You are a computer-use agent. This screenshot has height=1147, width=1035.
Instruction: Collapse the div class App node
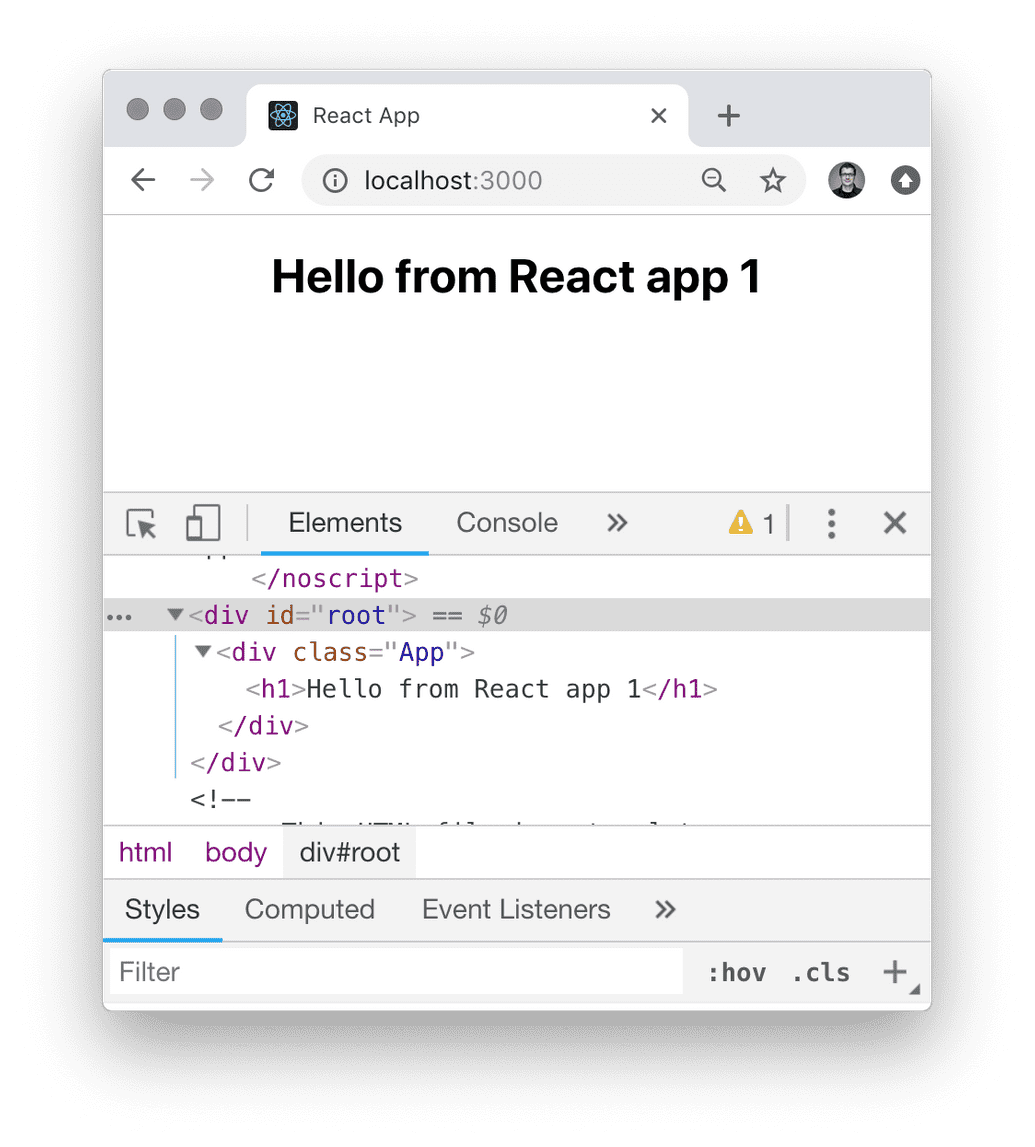coord(203,652)
